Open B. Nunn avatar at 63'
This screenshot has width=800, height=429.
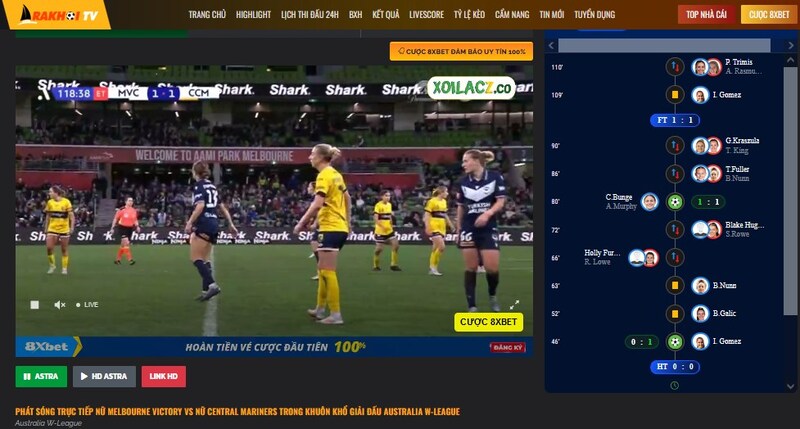(x=700, y=286)
